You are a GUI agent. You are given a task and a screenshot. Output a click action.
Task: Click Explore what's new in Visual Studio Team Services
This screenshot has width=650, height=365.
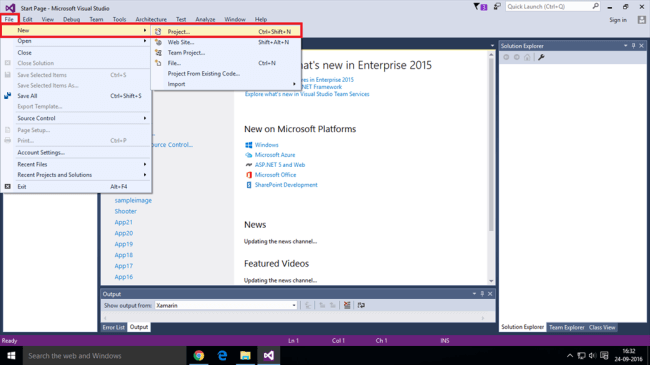point(307,94)
